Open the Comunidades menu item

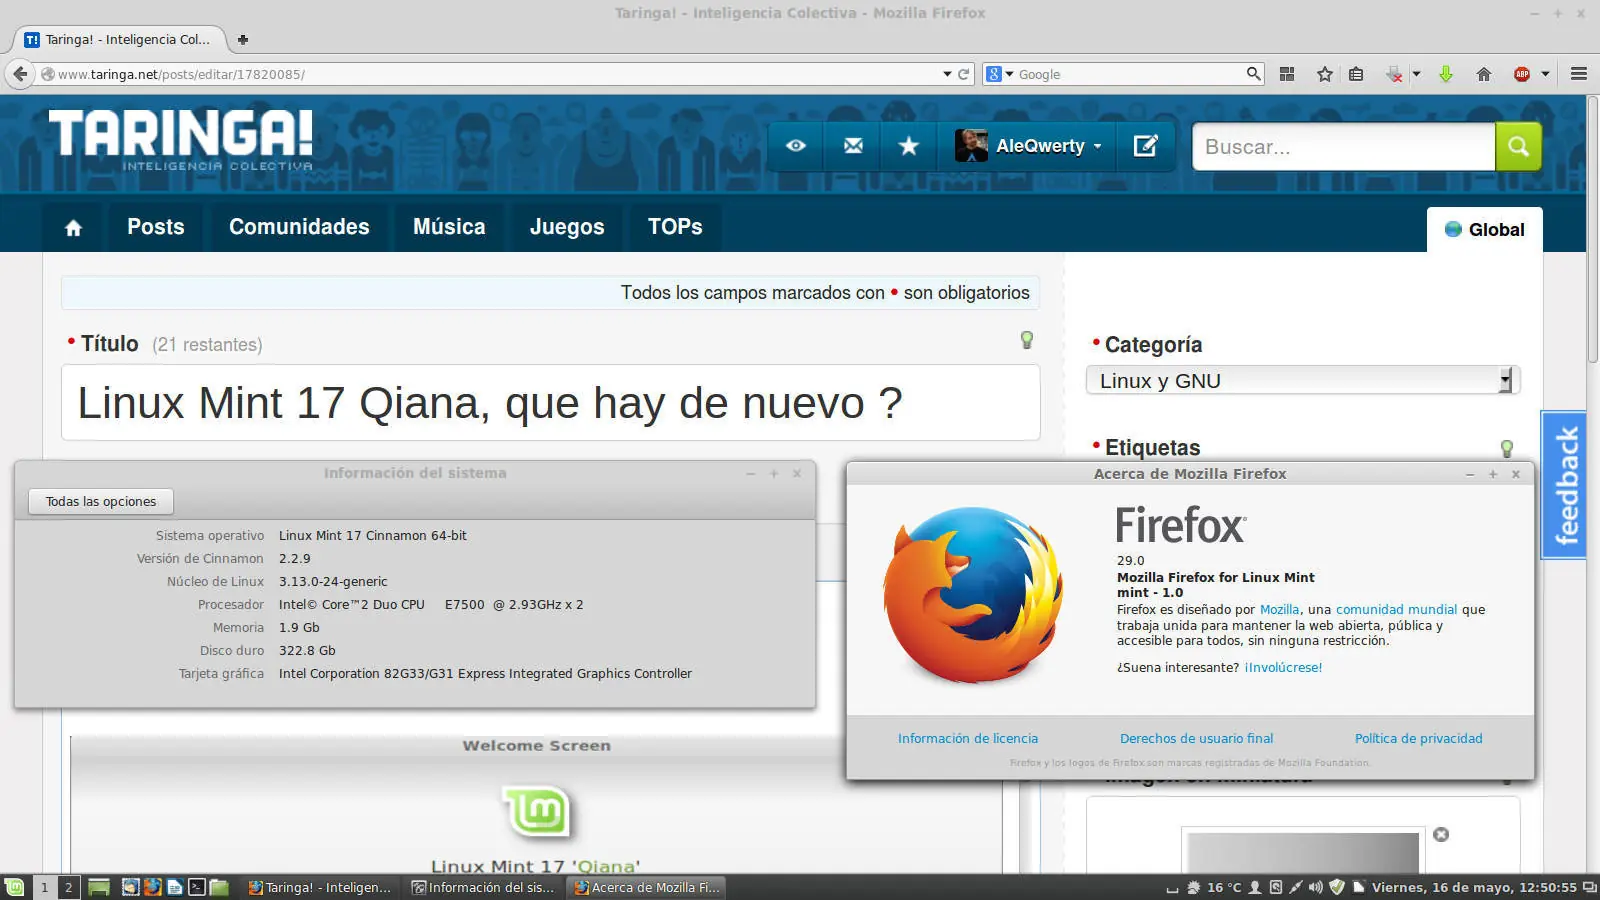tap(299, 227)
